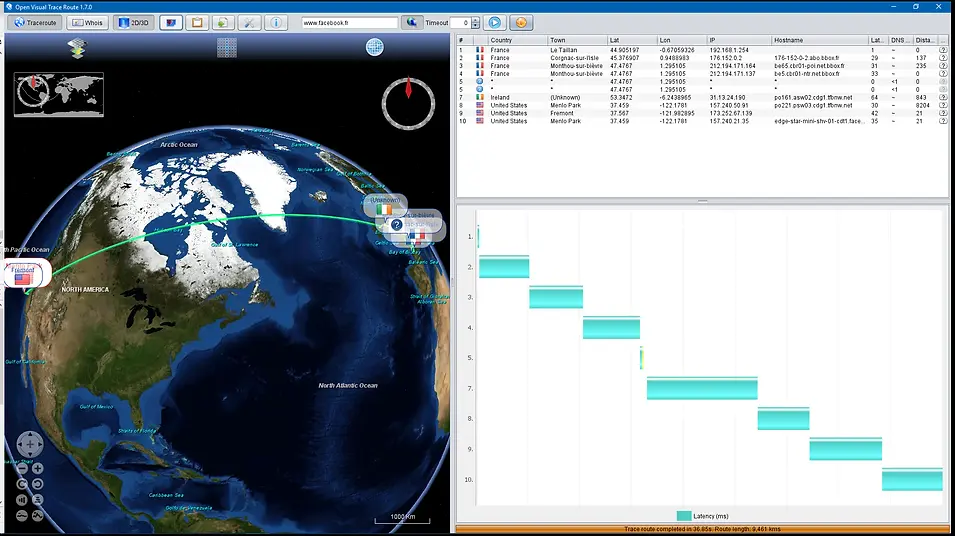This screenshot has height=536, width=955.
Task: Toggle the graticule grid icon on map
Action: tap(227, 48)
